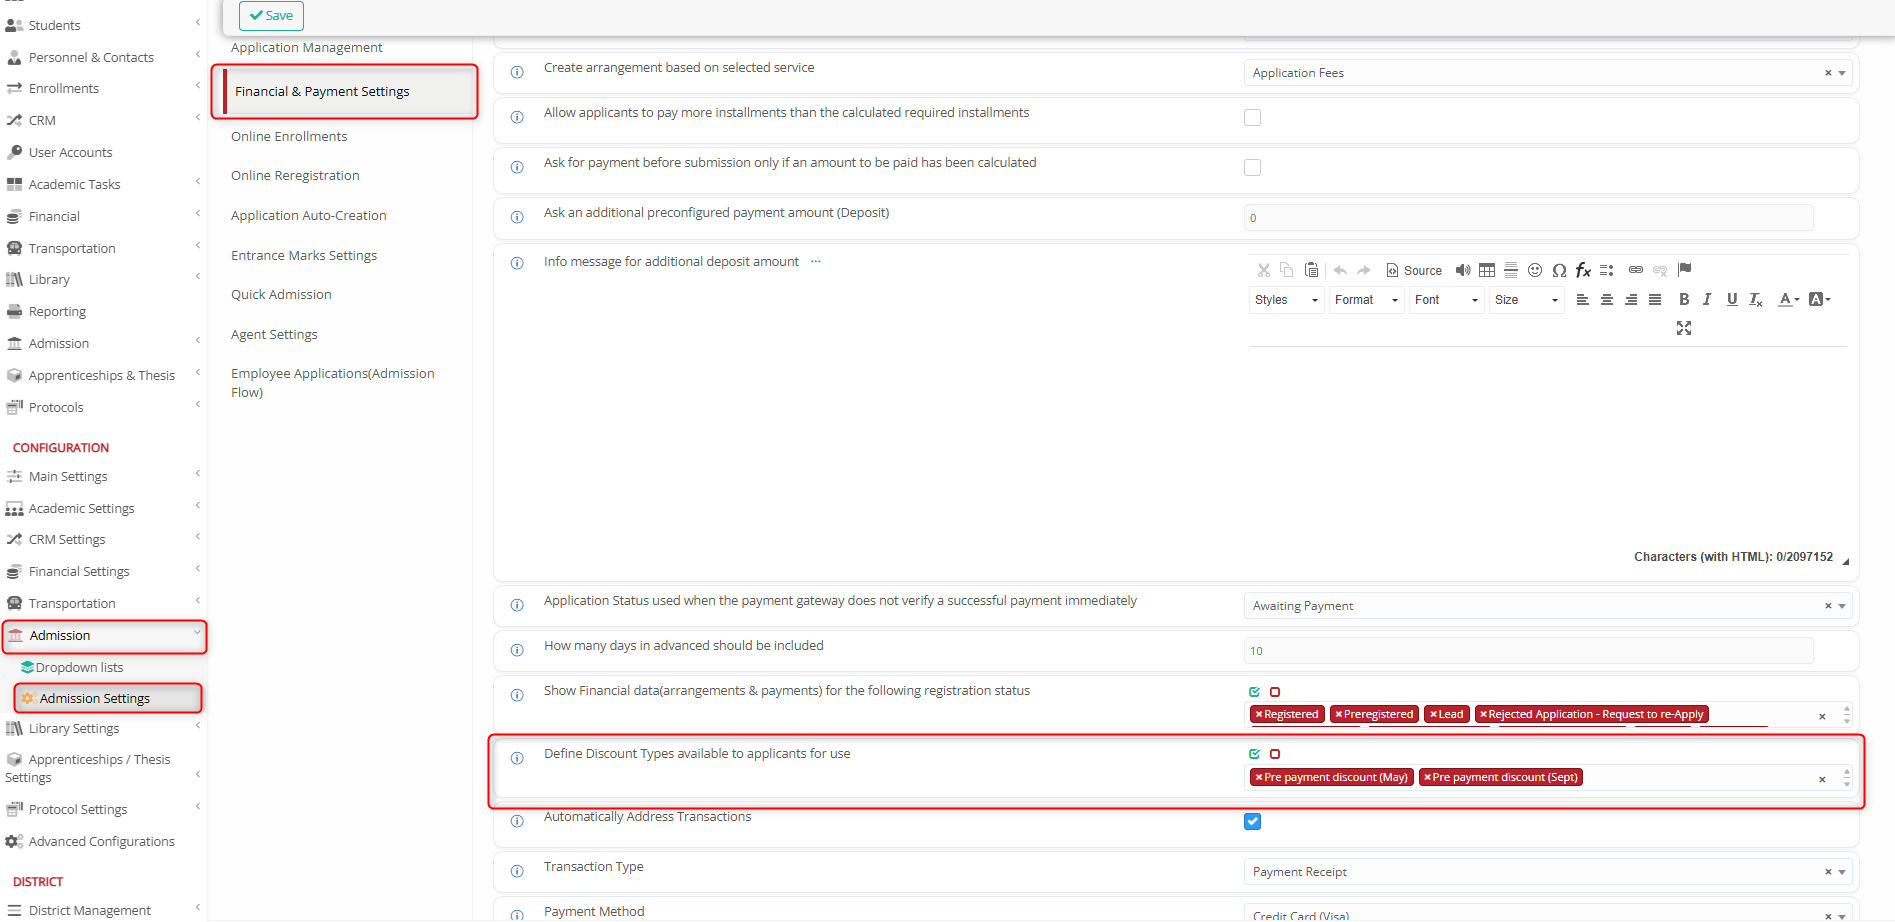Click the Save button
The height and width of the screenshot is (922, 1895).
point(271,16)
